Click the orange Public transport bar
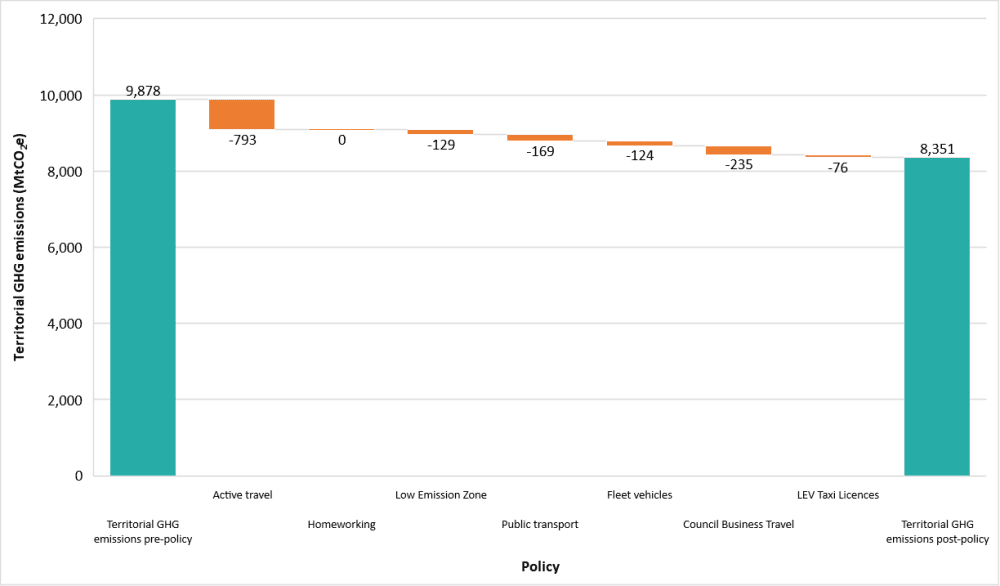Screen dimensions: 1000x586 (540, 137)
